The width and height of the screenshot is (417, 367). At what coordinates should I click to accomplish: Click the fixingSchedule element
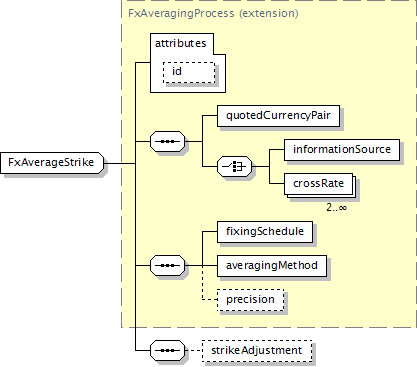click(x=265, y=232)
